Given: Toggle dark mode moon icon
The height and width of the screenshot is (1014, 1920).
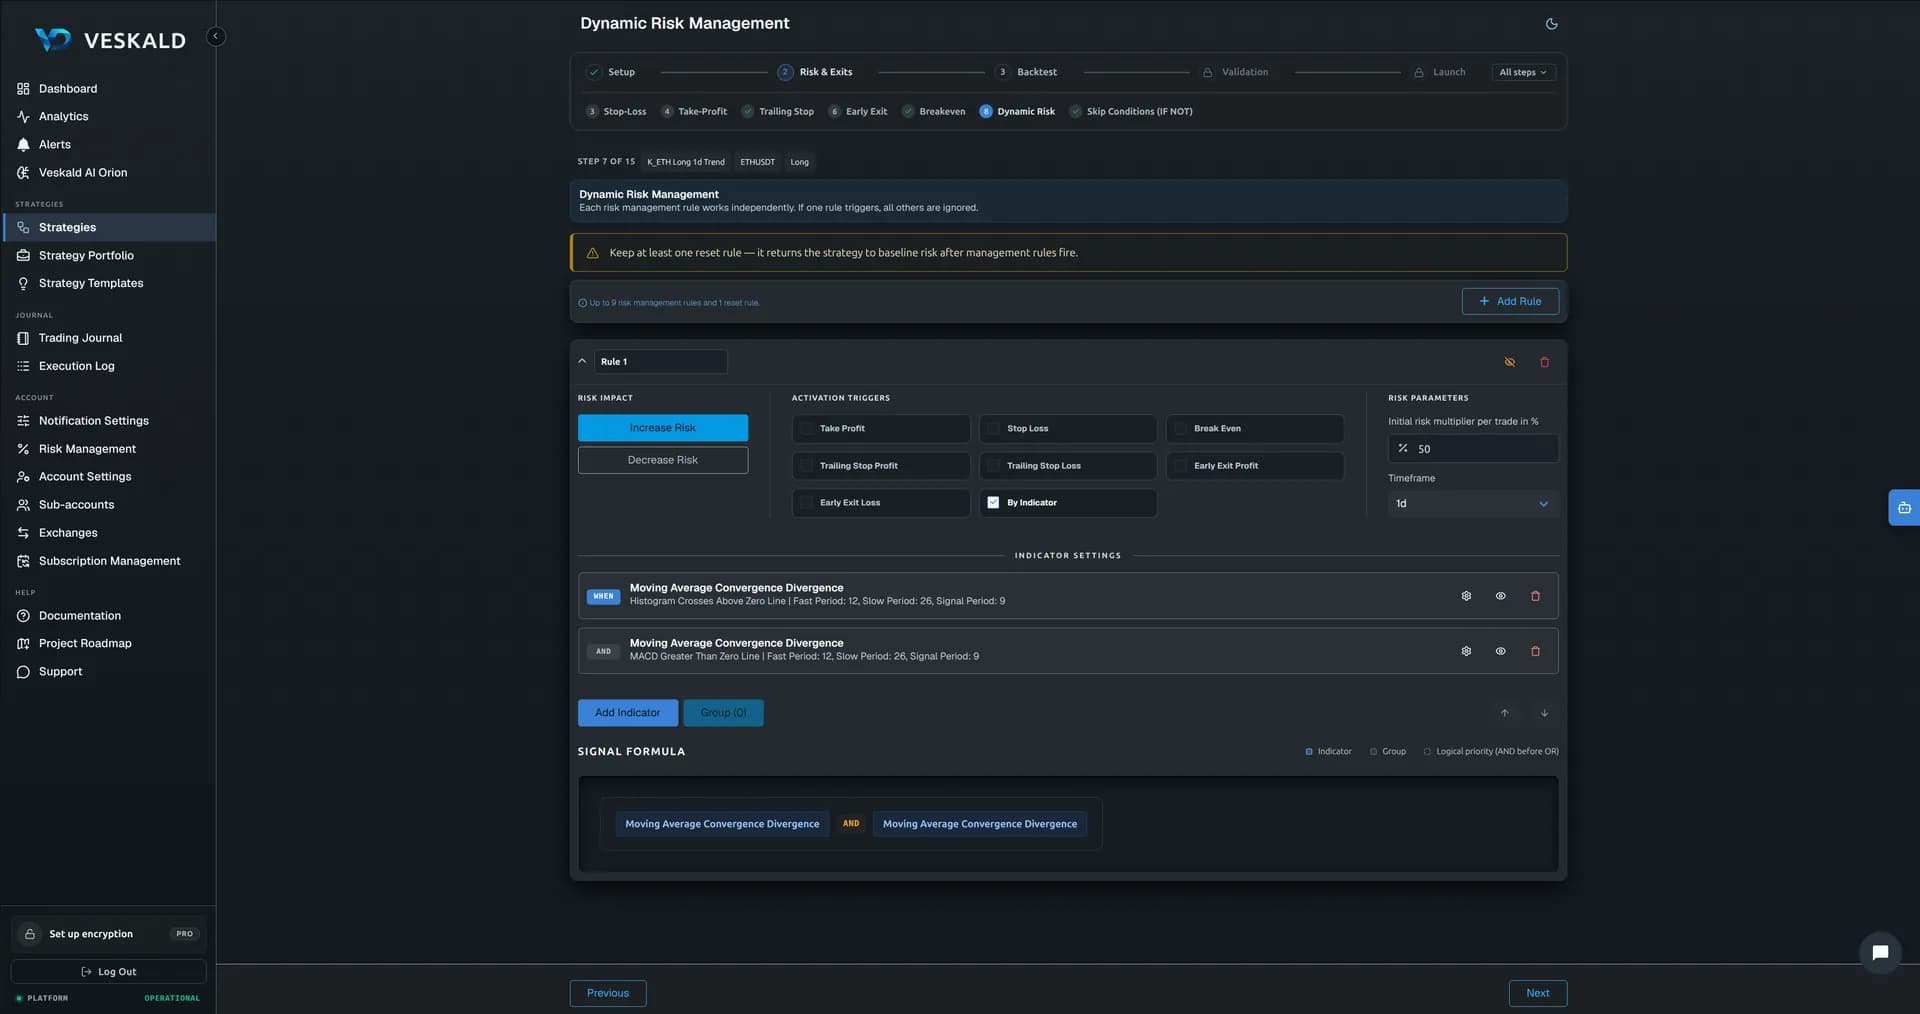Looking at the screenshot, I should pos(1551,24).
